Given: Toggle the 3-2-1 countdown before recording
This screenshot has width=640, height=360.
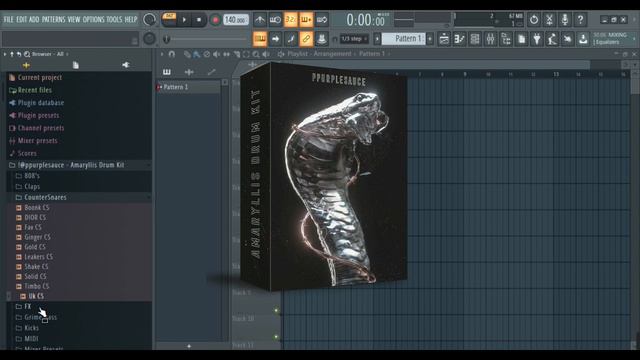Looking at the screenshot, I should (291, 20).
